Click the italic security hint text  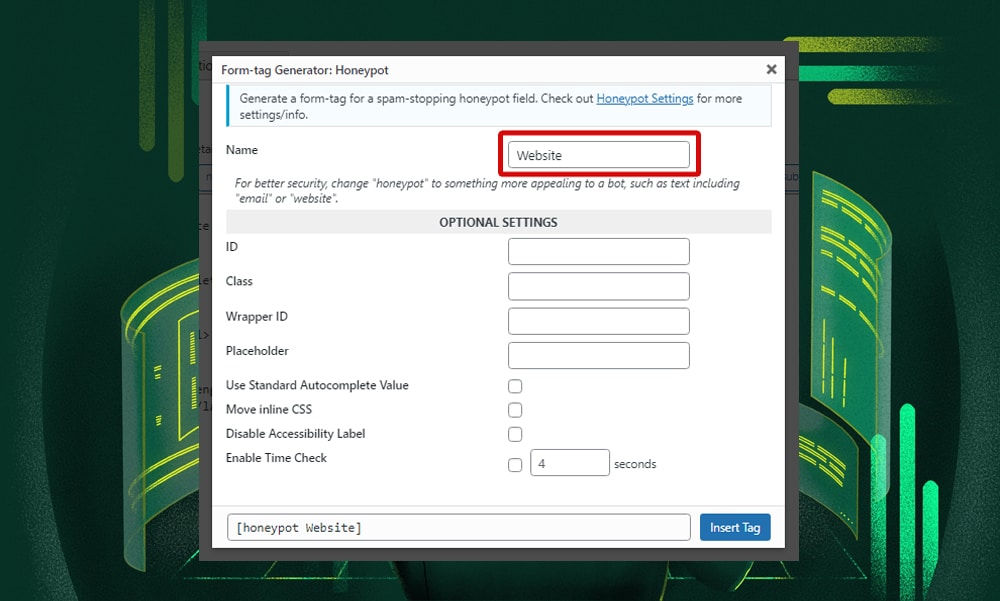[498, 190]
